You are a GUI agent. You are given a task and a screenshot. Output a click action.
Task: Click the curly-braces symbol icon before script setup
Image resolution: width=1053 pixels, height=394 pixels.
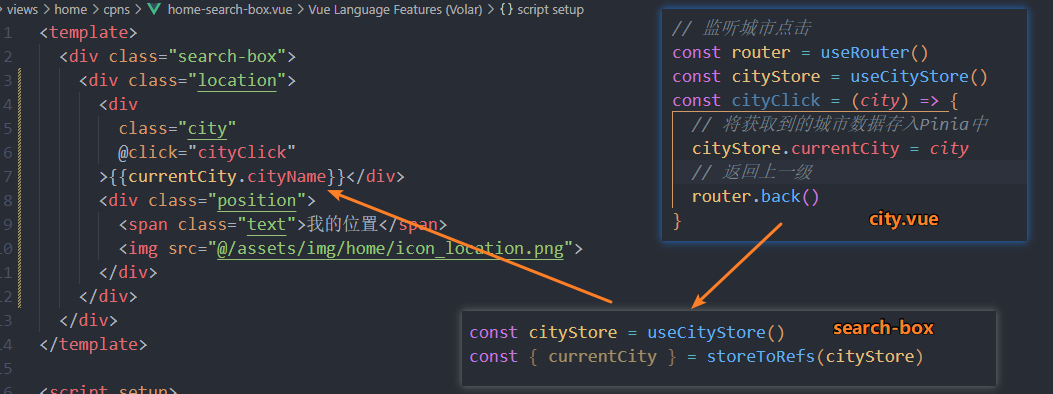click(506, 9)
